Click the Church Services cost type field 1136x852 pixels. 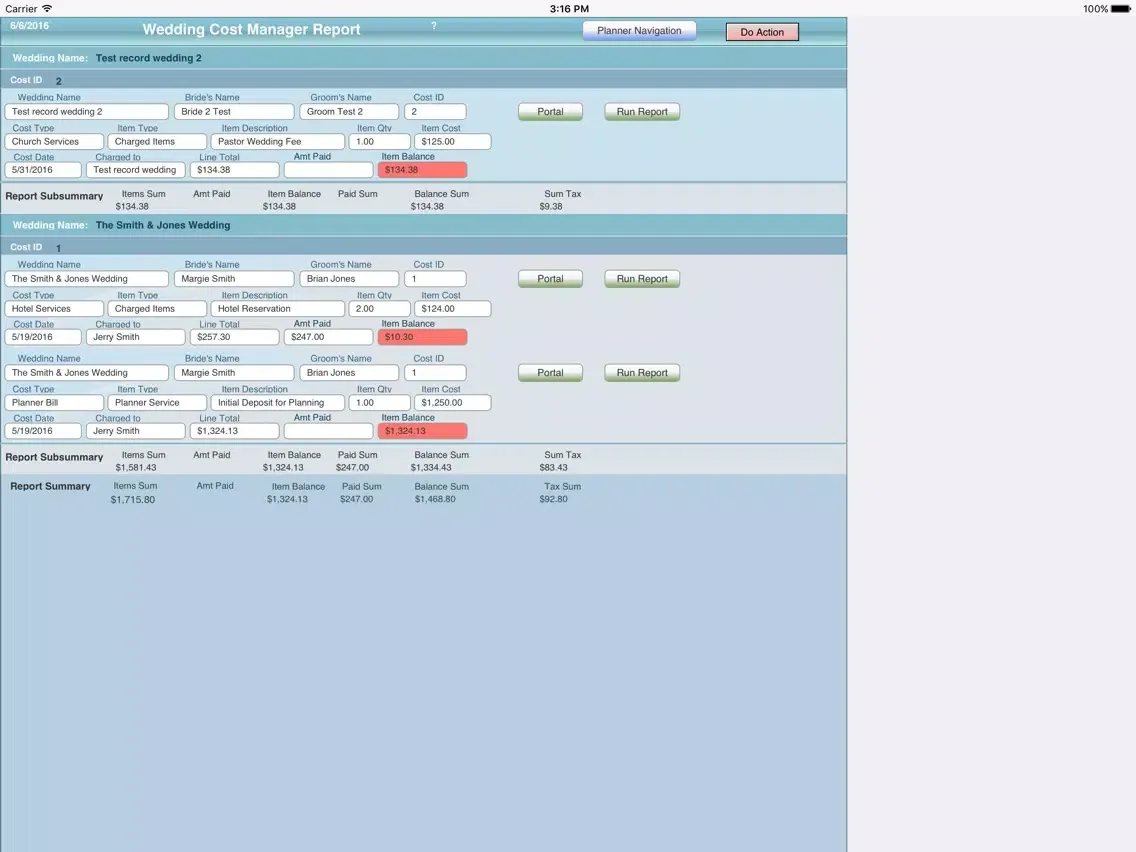click(x=54, y=141)
